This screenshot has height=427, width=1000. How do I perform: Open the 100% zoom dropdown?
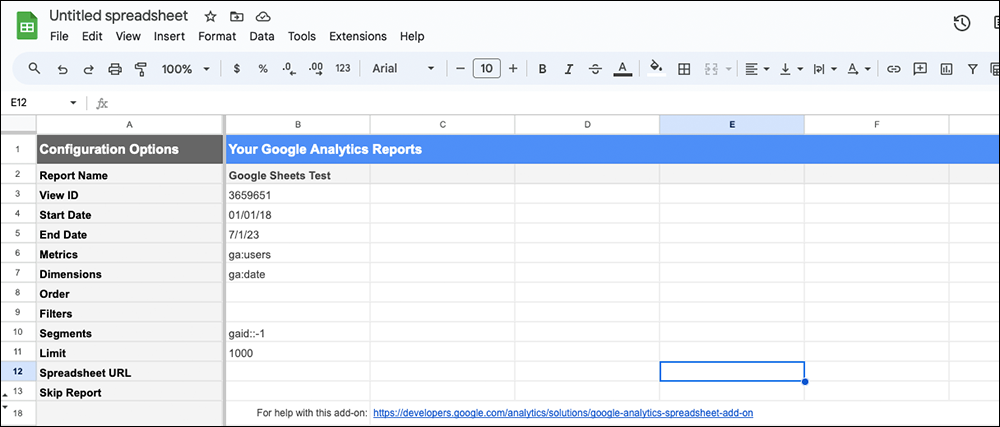(x=186, y=69)
